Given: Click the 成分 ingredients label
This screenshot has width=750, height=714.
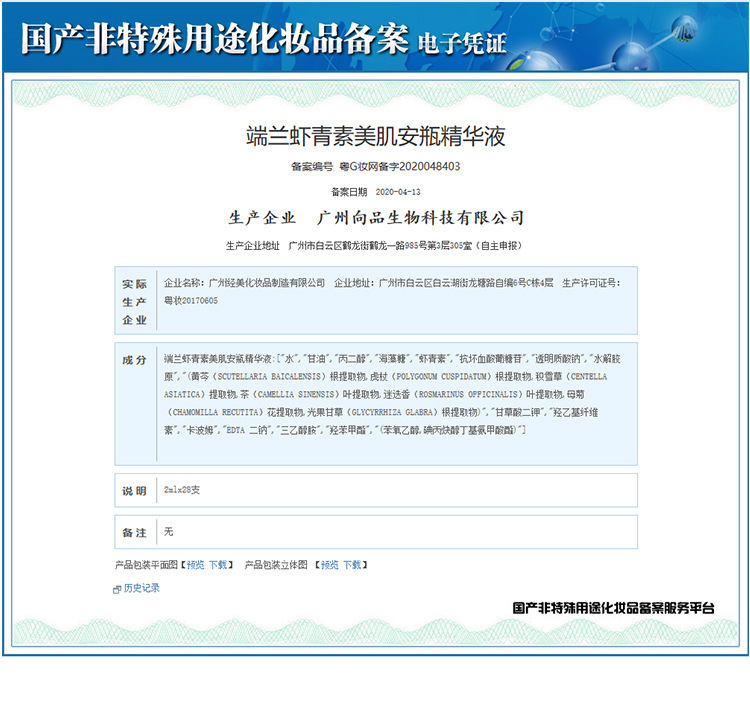Looking at the screenshot, I should 134,360.
